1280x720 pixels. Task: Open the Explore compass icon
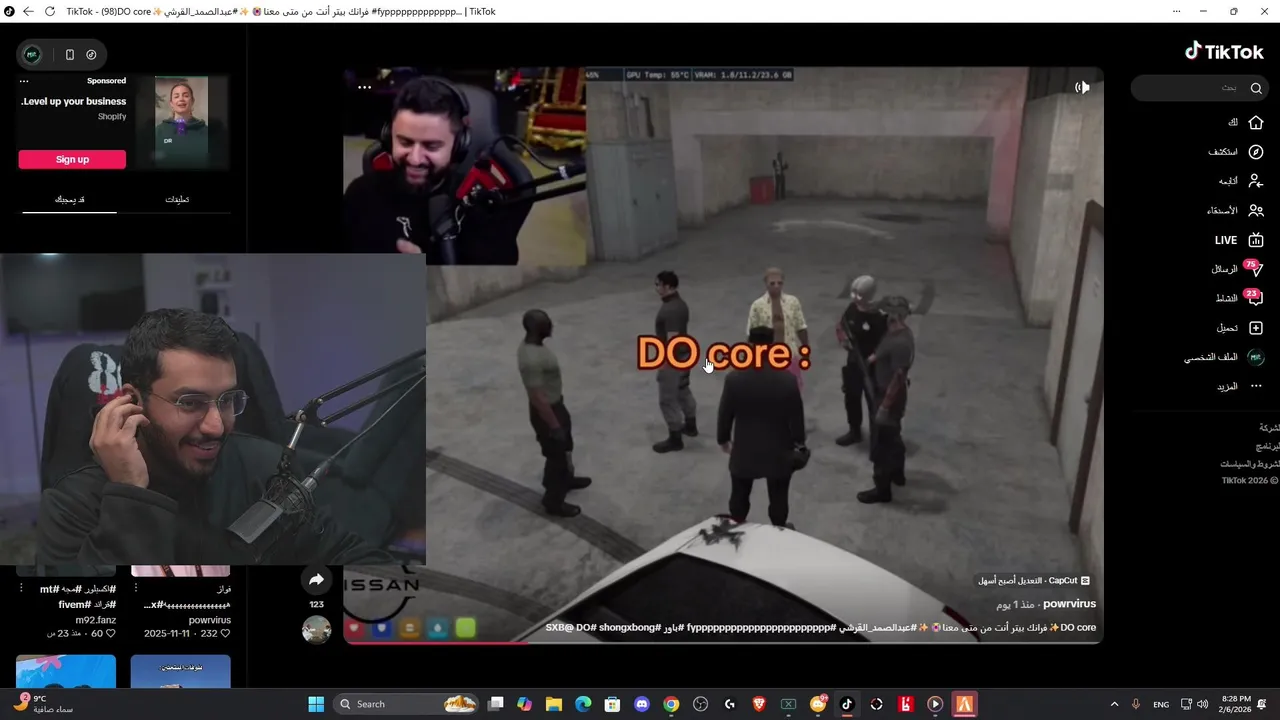pyautogui.click(x=1256, y=152)
